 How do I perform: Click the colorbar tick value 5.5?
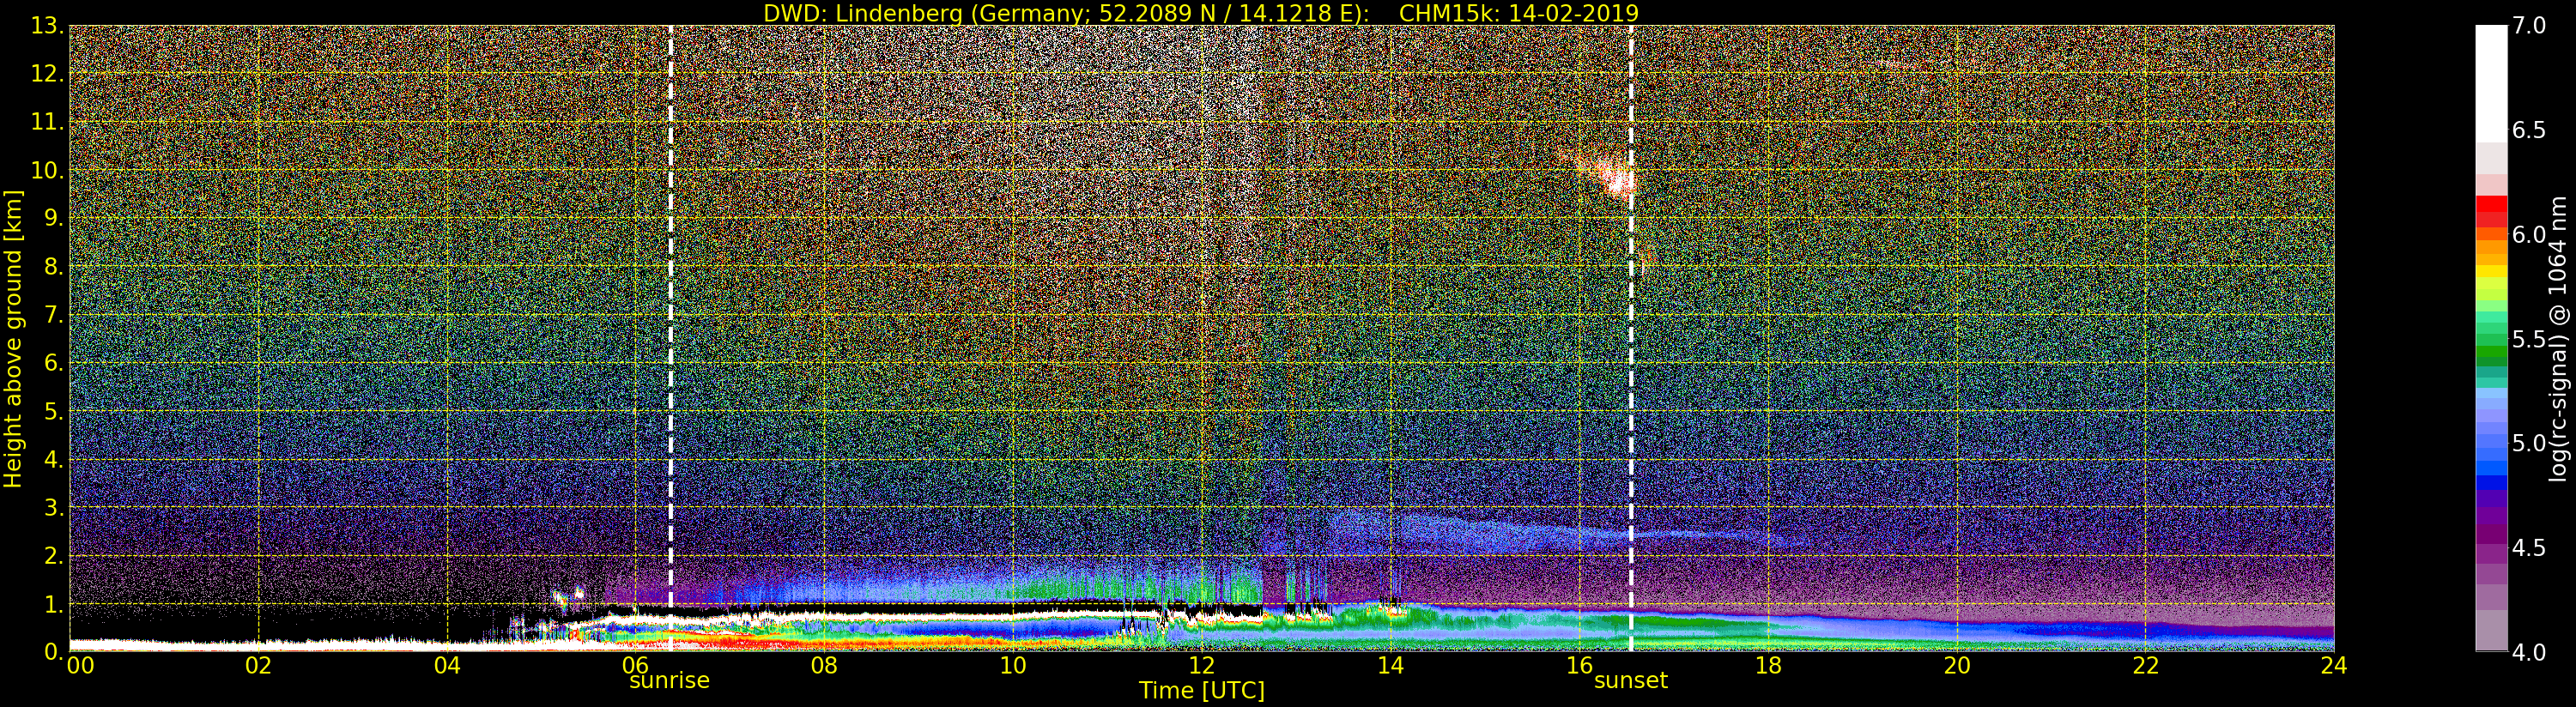click(2529, 339)
